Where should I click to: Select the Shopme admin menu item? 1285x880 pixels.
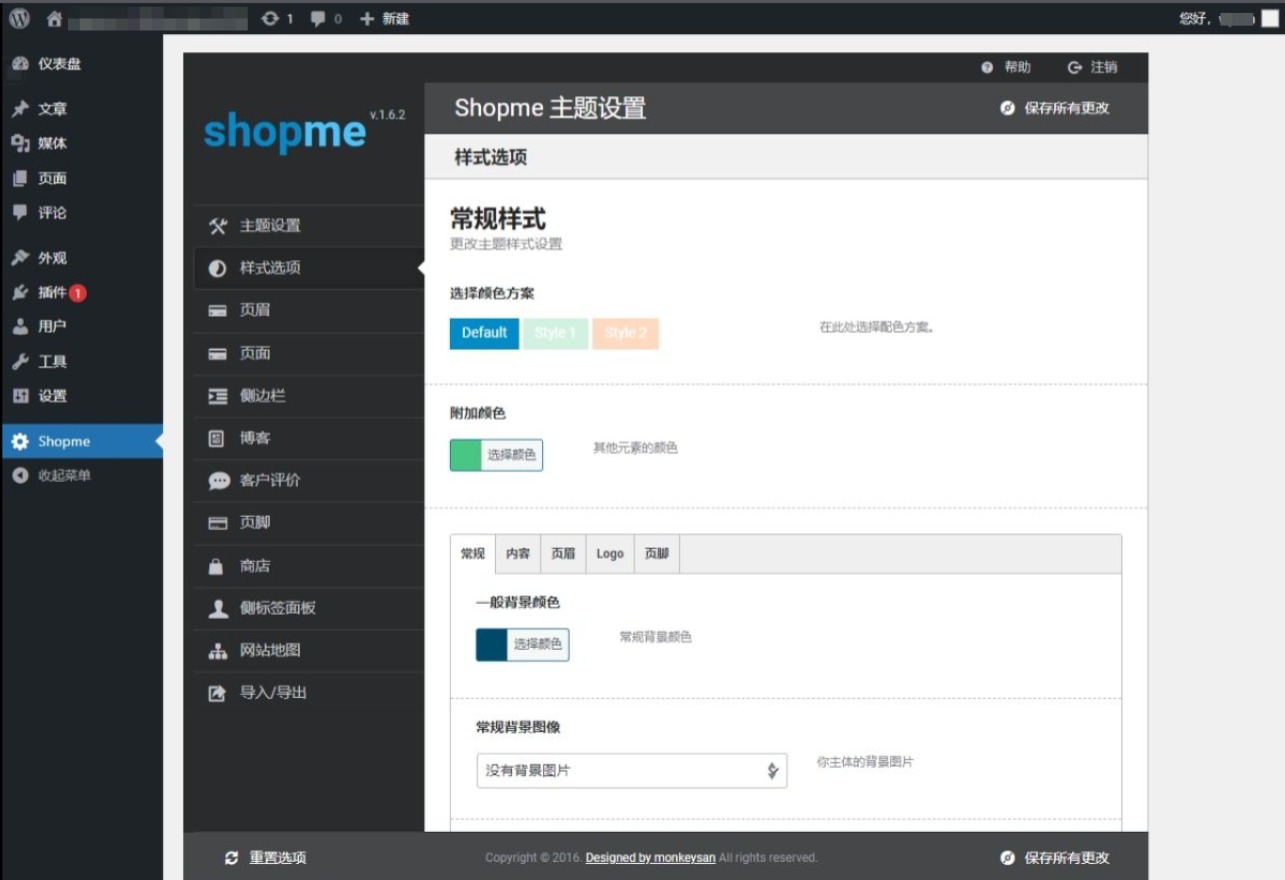pyautogui.click(x=81, y=441)
